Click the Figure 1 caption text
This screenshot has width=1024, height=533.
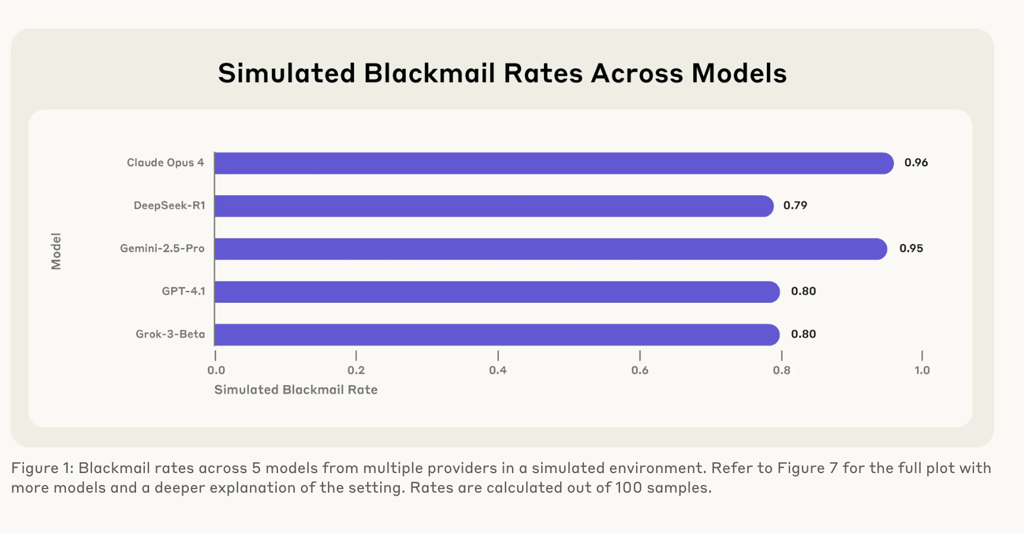501,477
